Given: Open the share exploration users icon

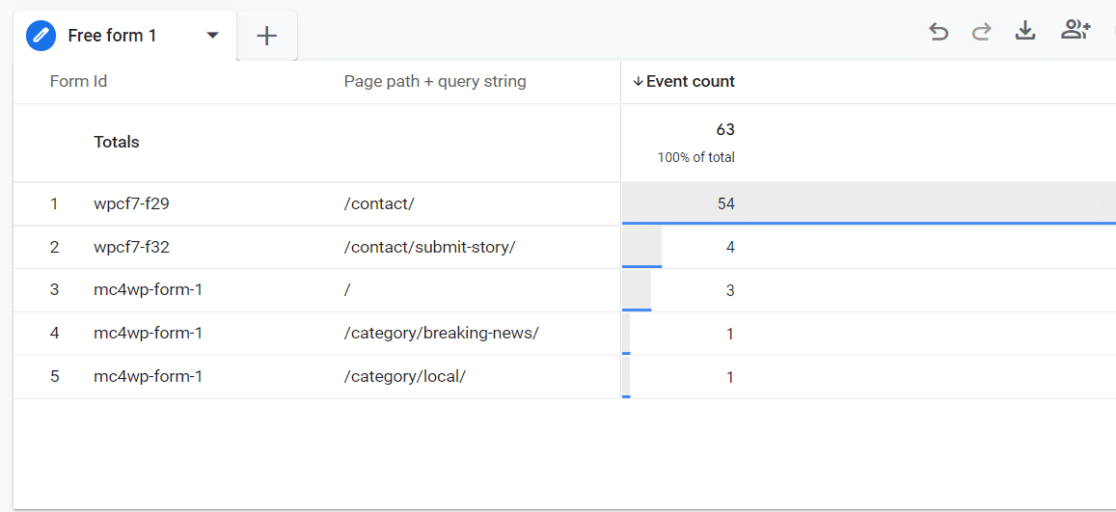Looking at the screenshot, I should click(1075, 31).
